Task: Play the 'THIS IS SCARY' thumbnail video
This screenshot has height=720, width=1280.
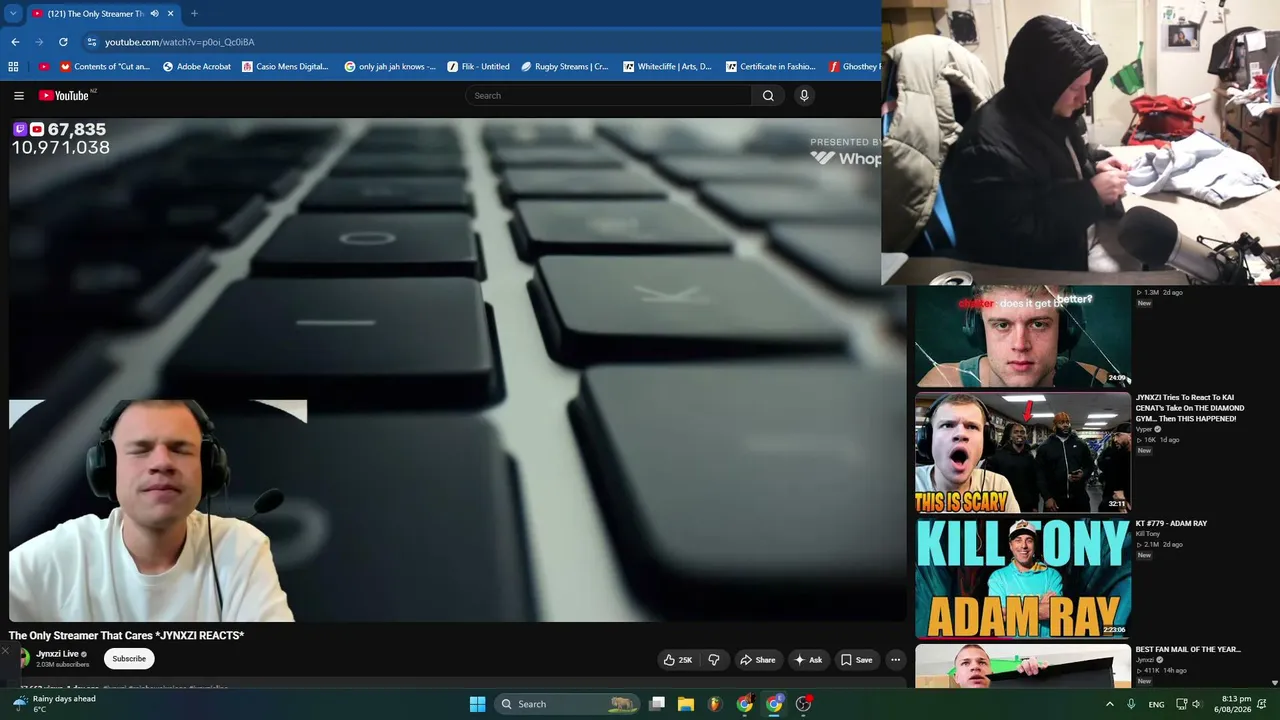Action: 1023,452
